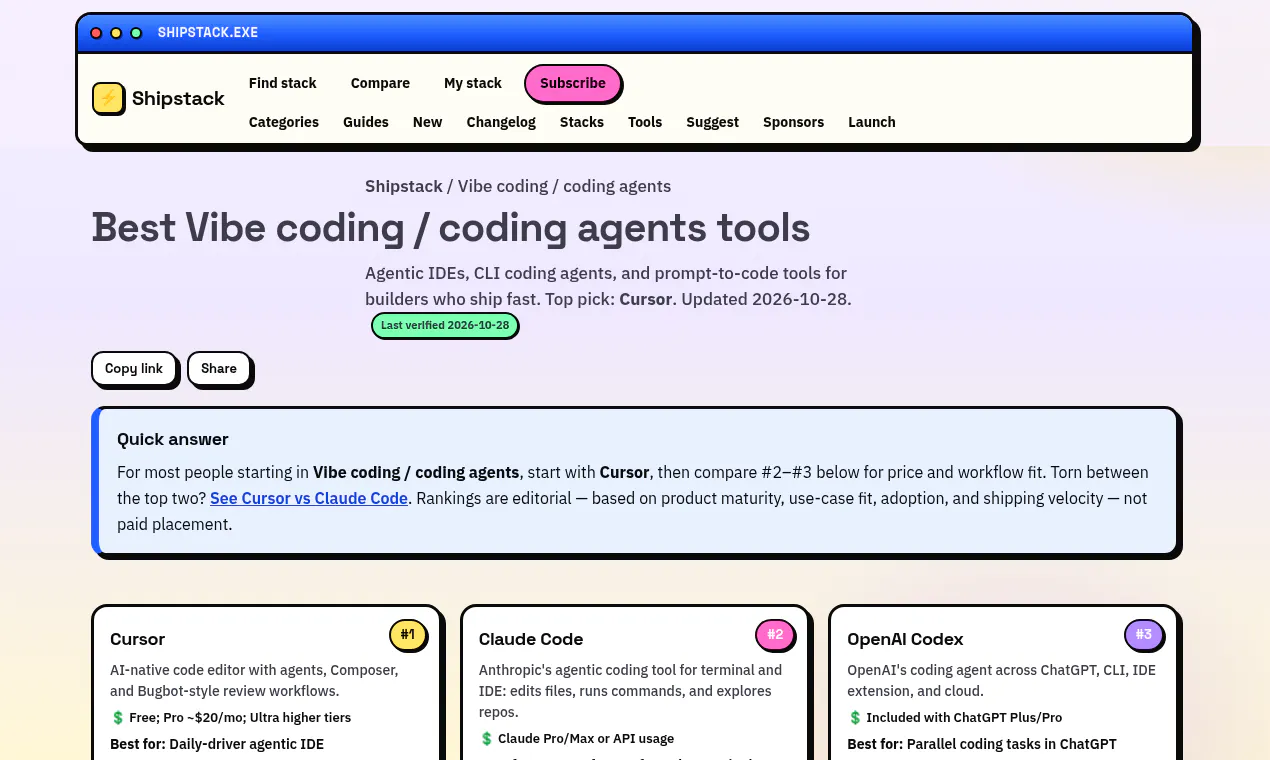Click the yellow window dot in titlebar

(116, 33)
